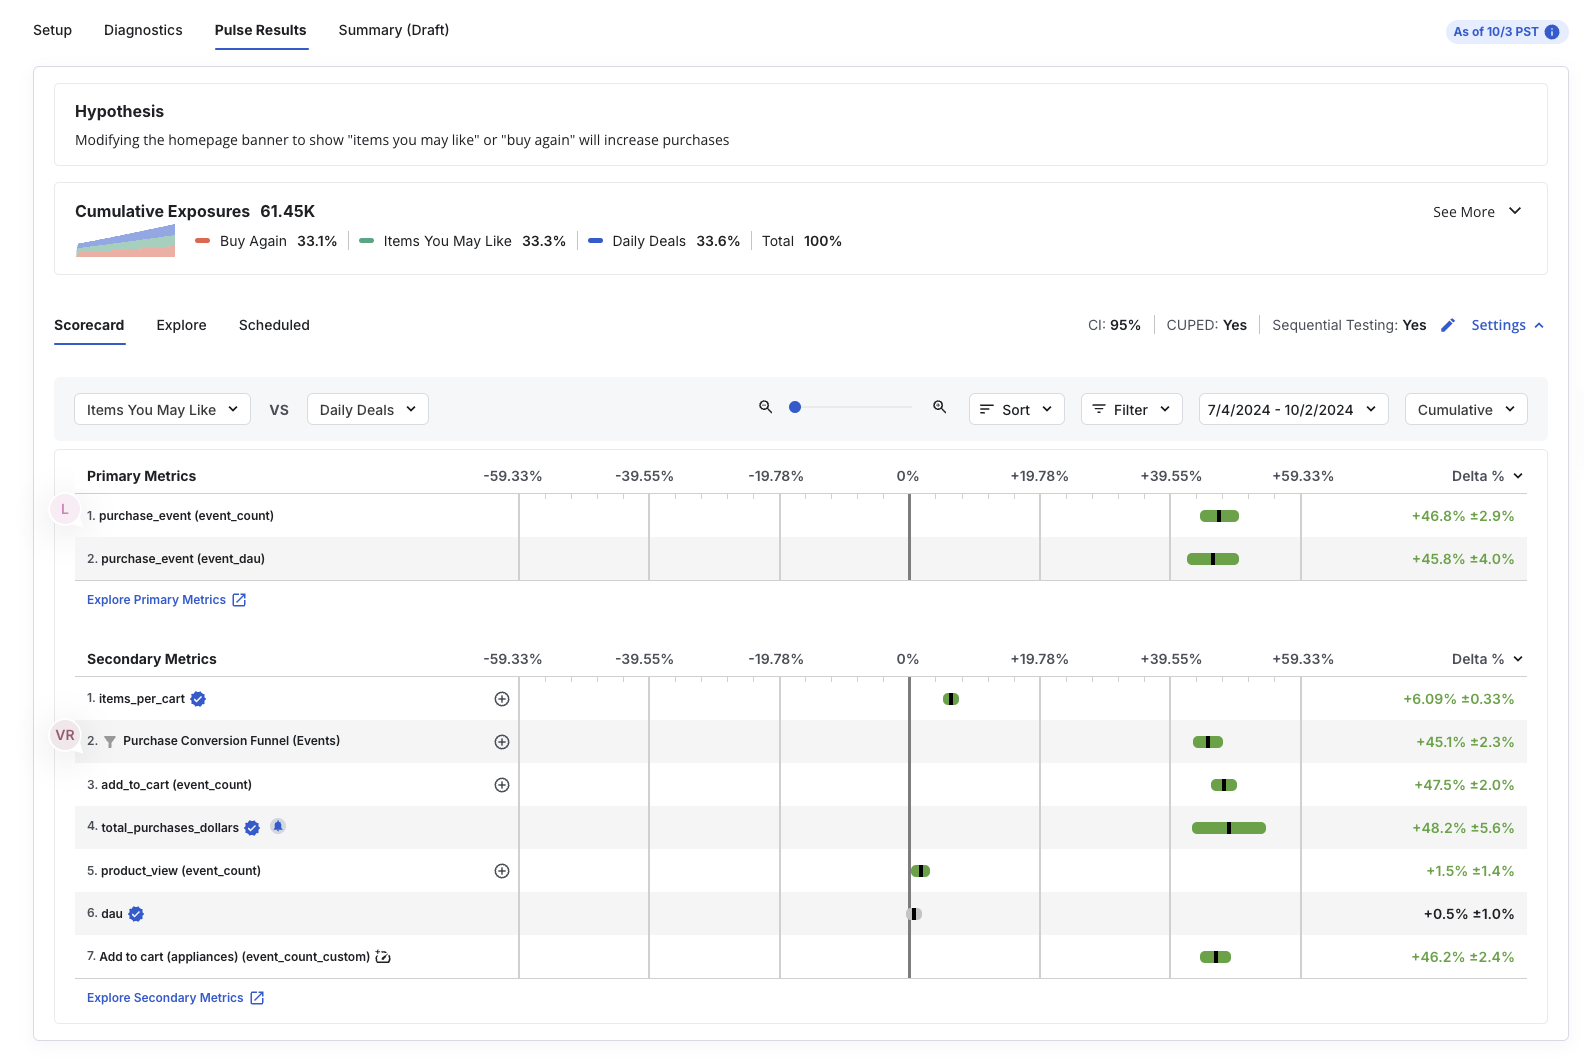Expand product_view (event_count) with its plus circle icon
1584x1058 pixels.
pyautogui.click(x=502, y=871)
